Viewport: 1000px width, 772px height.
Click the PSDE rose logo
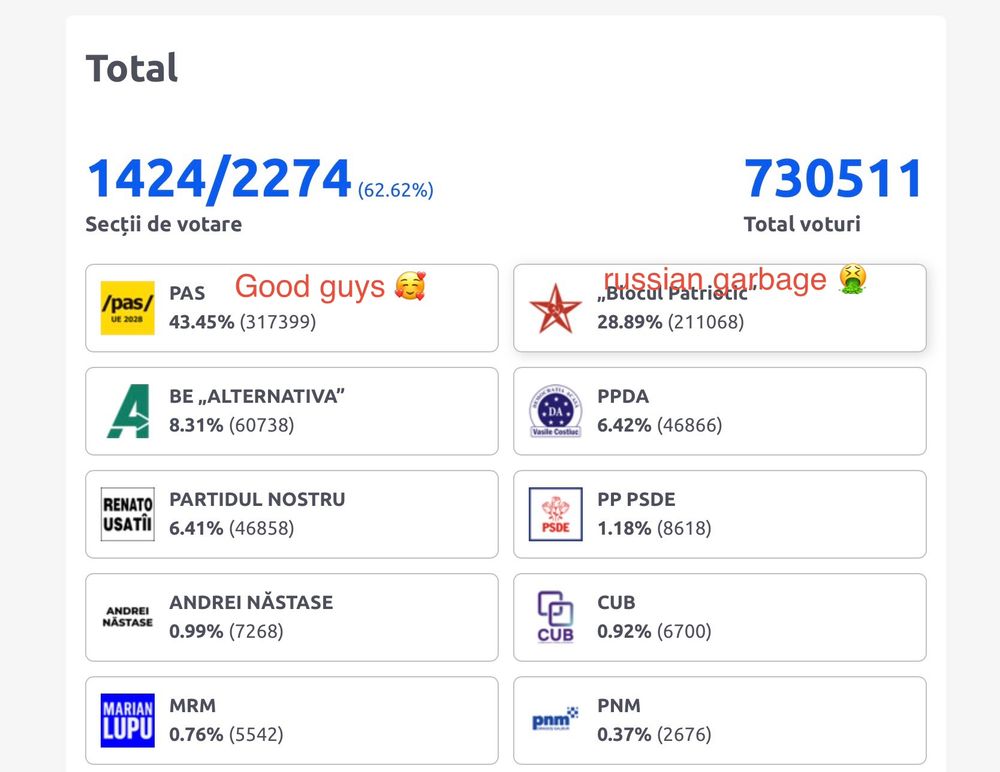[x=555, y=514]
